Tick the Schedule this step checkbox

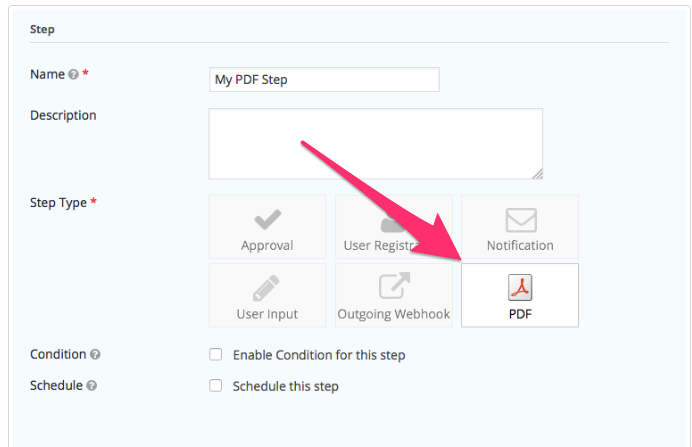215,386
